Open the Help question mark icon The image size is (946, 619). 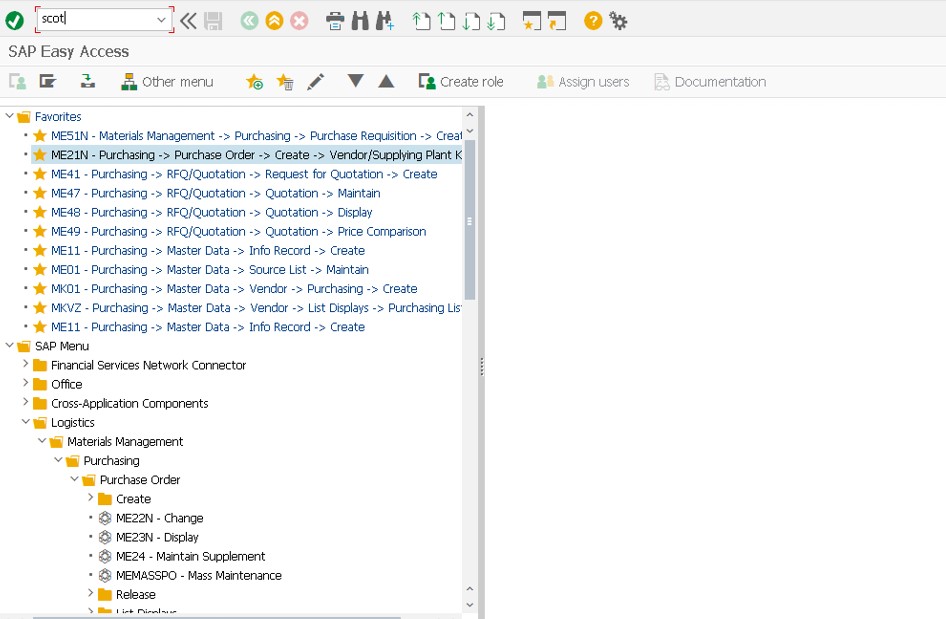click(x=593, y=21)
